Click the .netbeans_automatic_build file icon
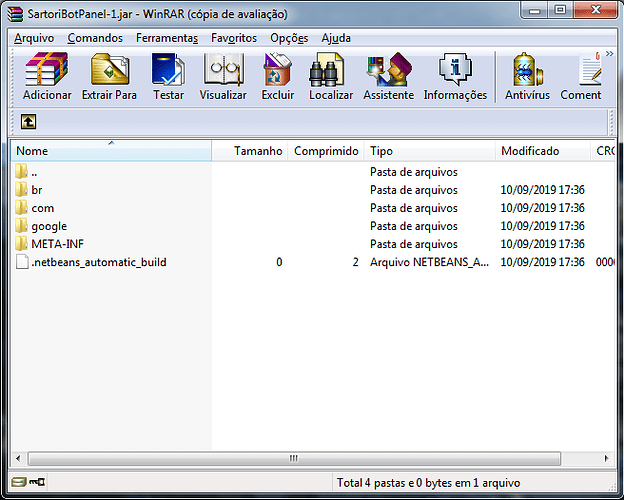Screen dimensions: 624x500 pos(22,262)
